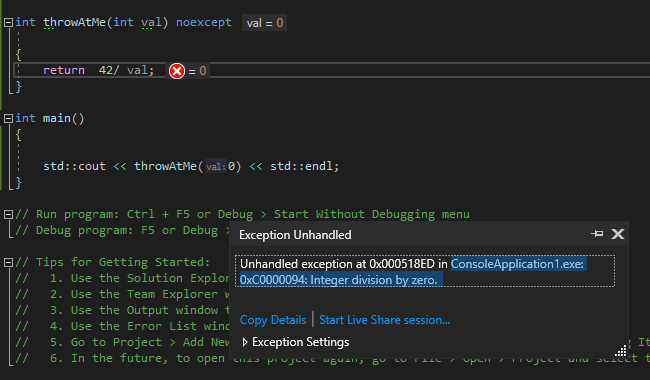Collapse the main function block

pos(8,119)
